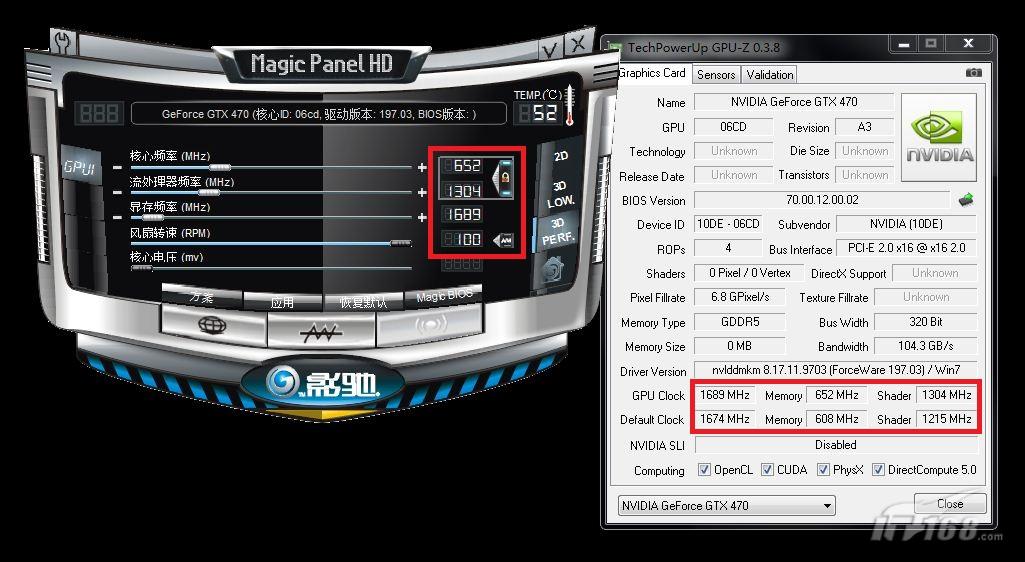Click the NVIDIA logo in GPU-Z
The image size is (1025, 562).
[x=939, y=139]
